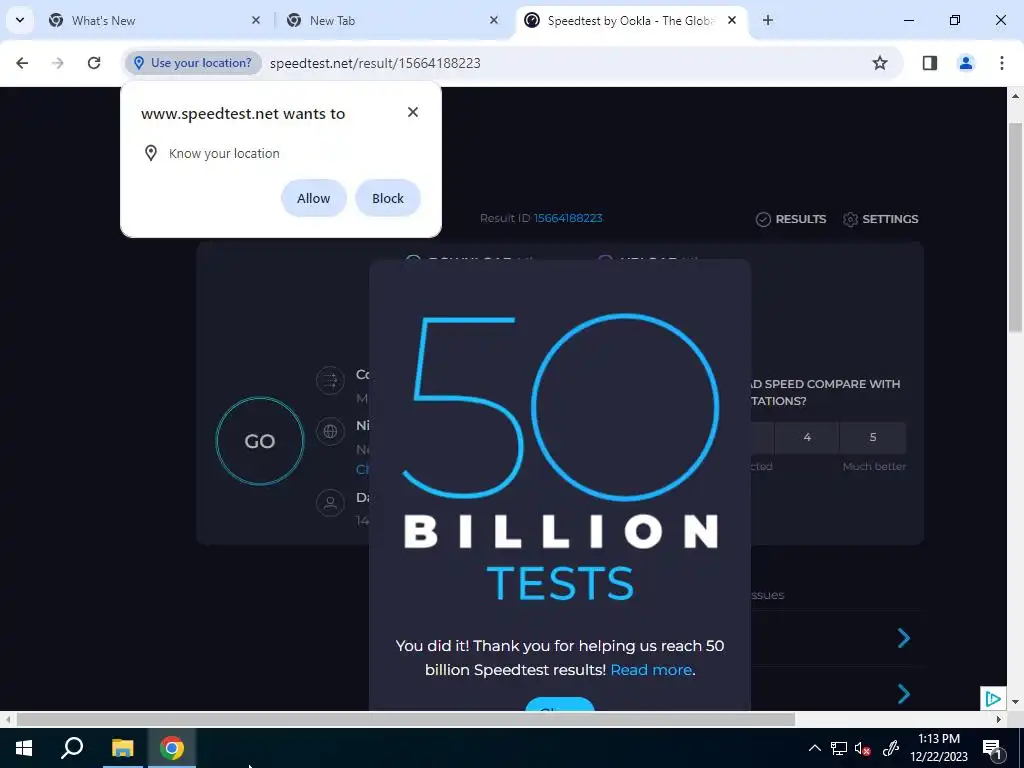This screenshot has width=1024, height=768.
Task: Open Windows taskbar search
Action: coord(72,748)
